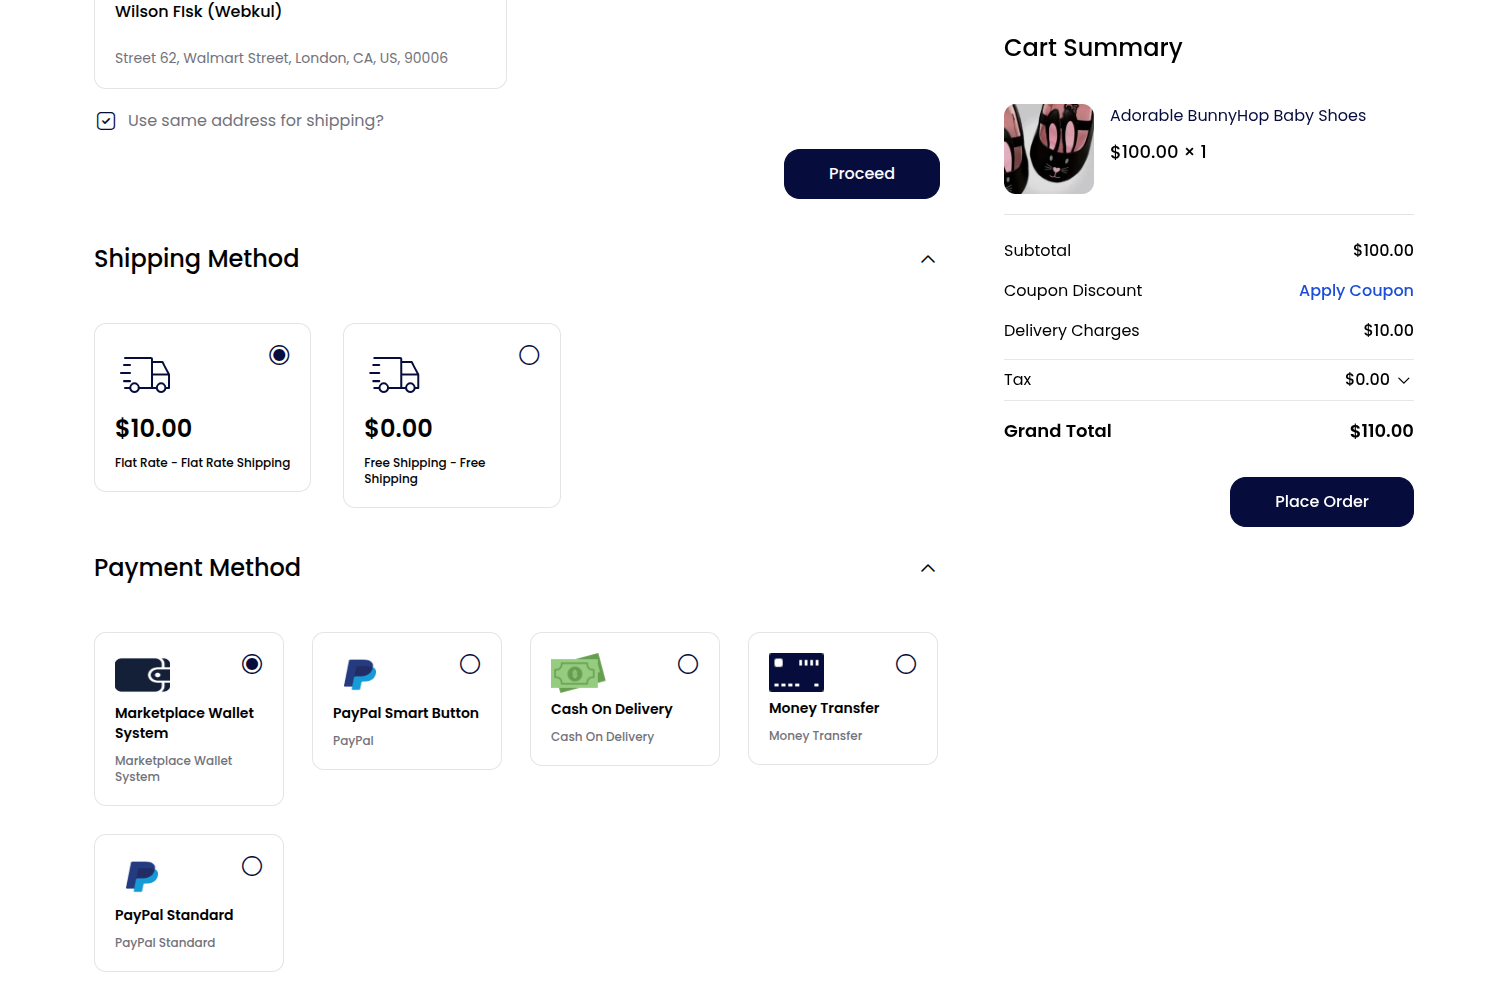Click the Marketplace Wallet System icon
The image size is (1508, 1000).
142,674
